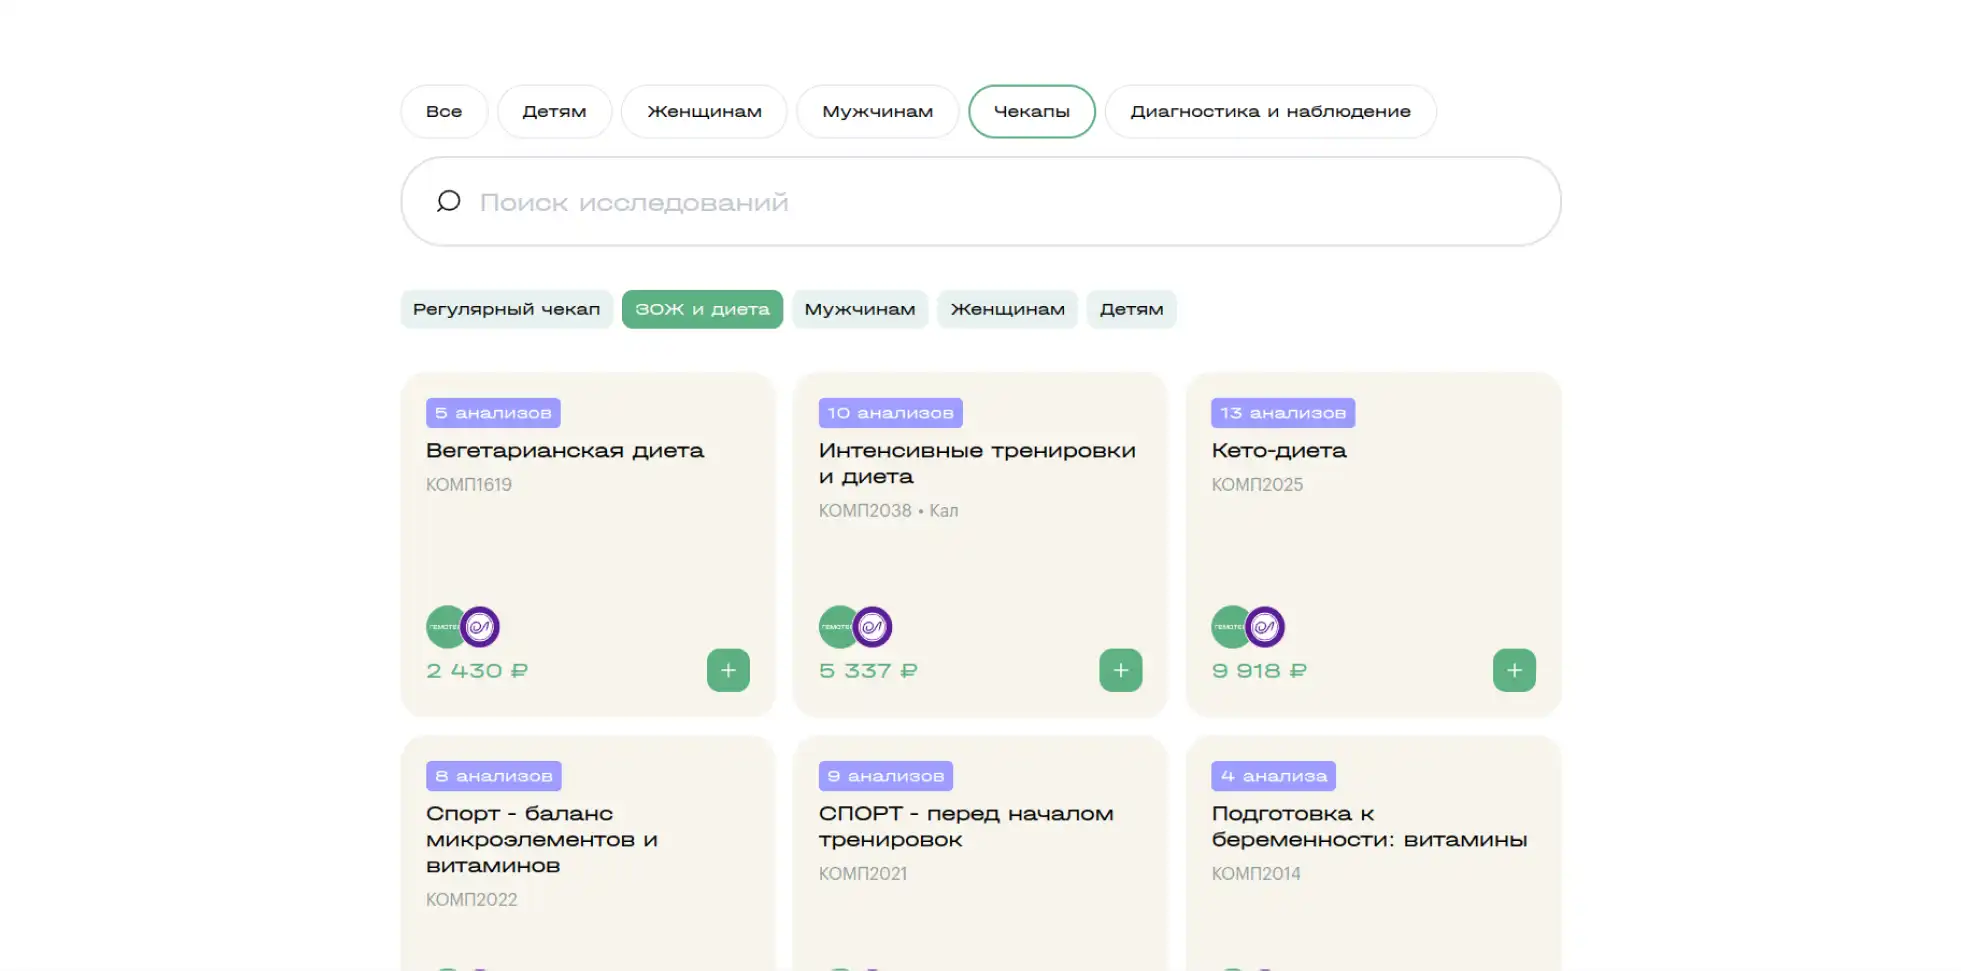Disable the ЗОЖ и диета filter chip

pyautogui.click(x=702, y=309)
